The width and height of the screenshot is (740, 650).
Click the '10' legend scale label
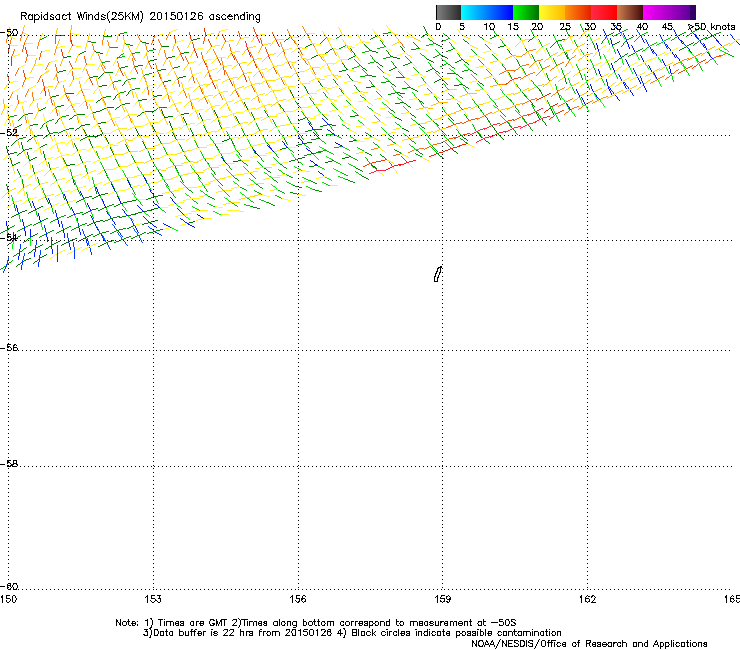click(x=489, y=27)
